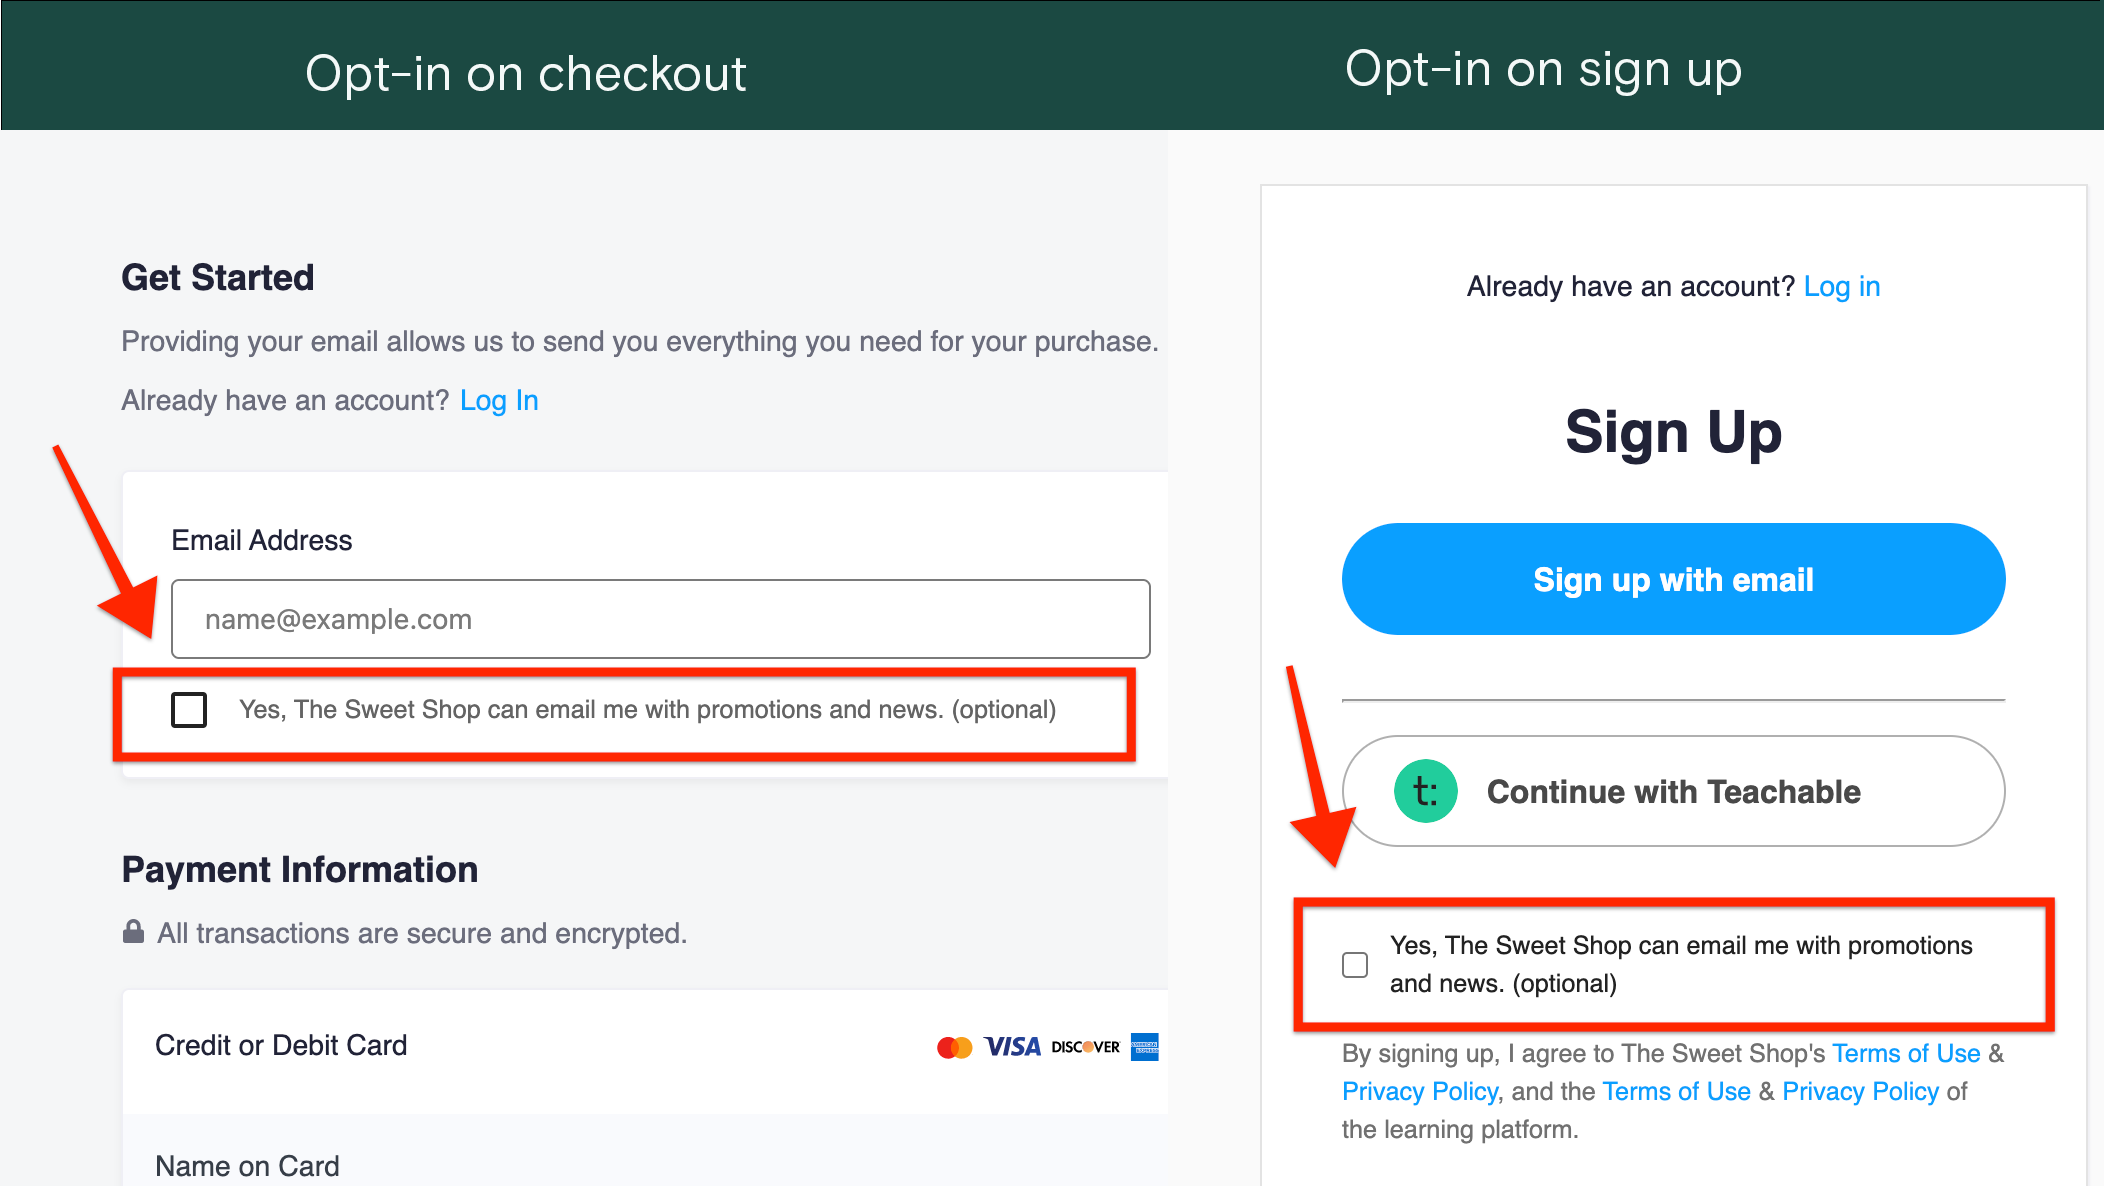
Task: Click the checkout opt-in label text
Action: pyautogui.click(x=647, y=710)
